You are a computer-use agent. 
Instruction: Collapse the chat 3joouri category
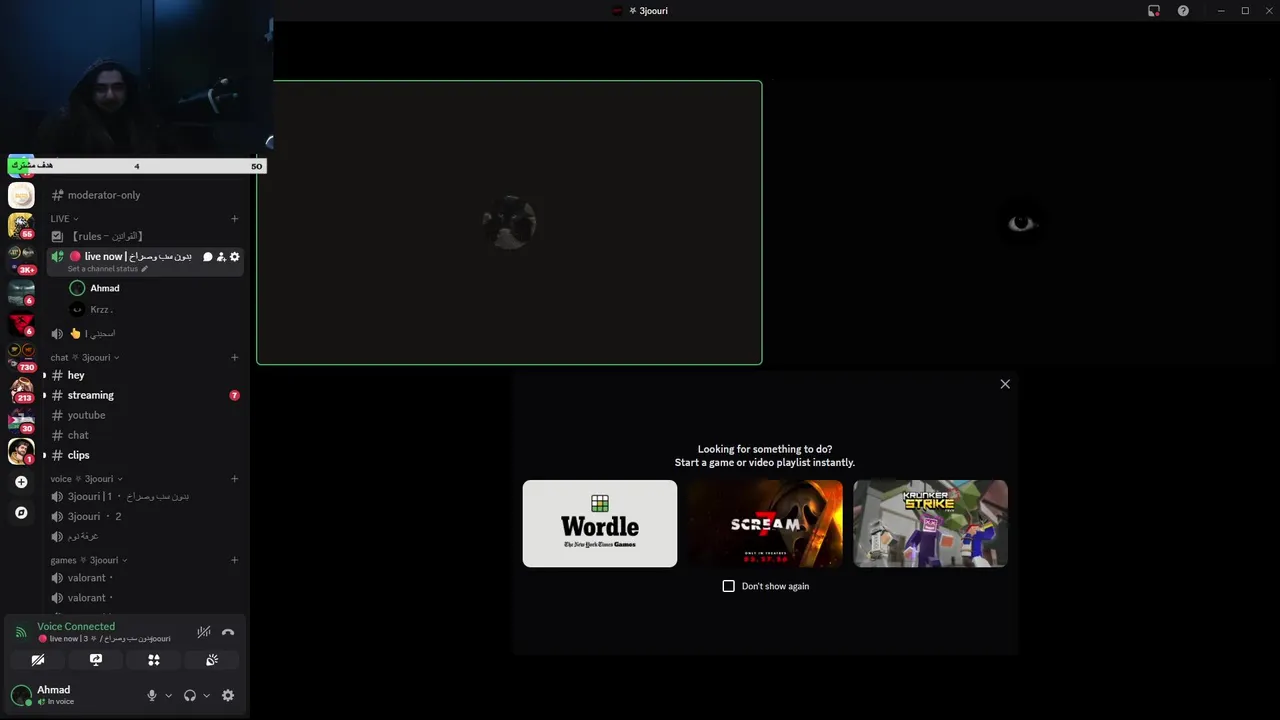85,357
